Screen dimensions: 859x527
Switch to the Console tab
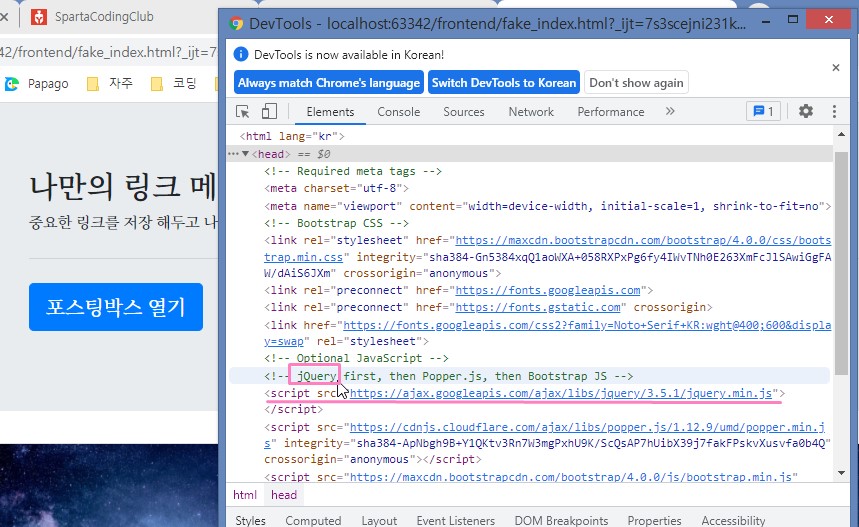398,112
